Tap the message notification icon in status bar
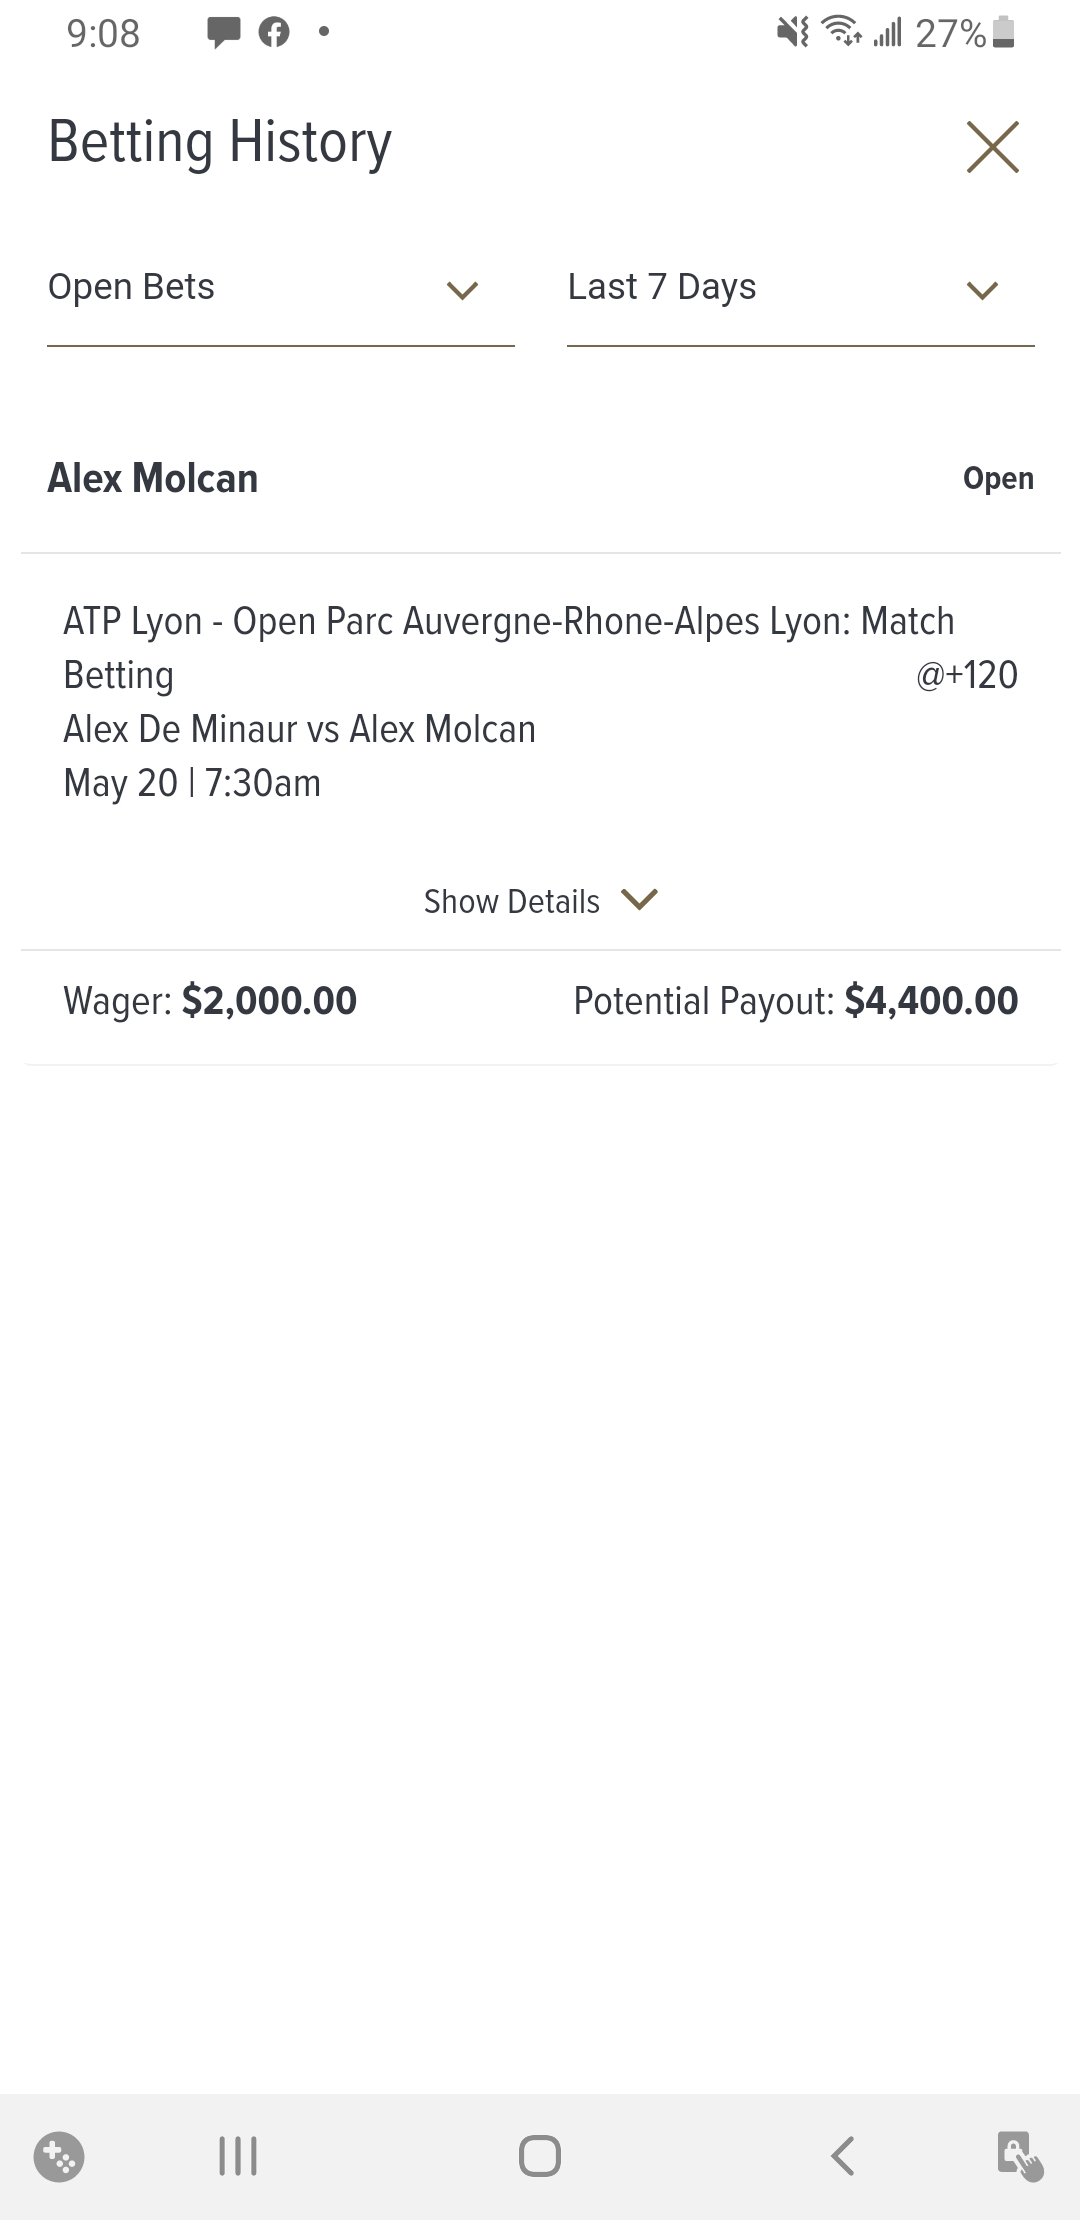The height and width of the screenshot is (2220, 1080). [x=223, y=33]
